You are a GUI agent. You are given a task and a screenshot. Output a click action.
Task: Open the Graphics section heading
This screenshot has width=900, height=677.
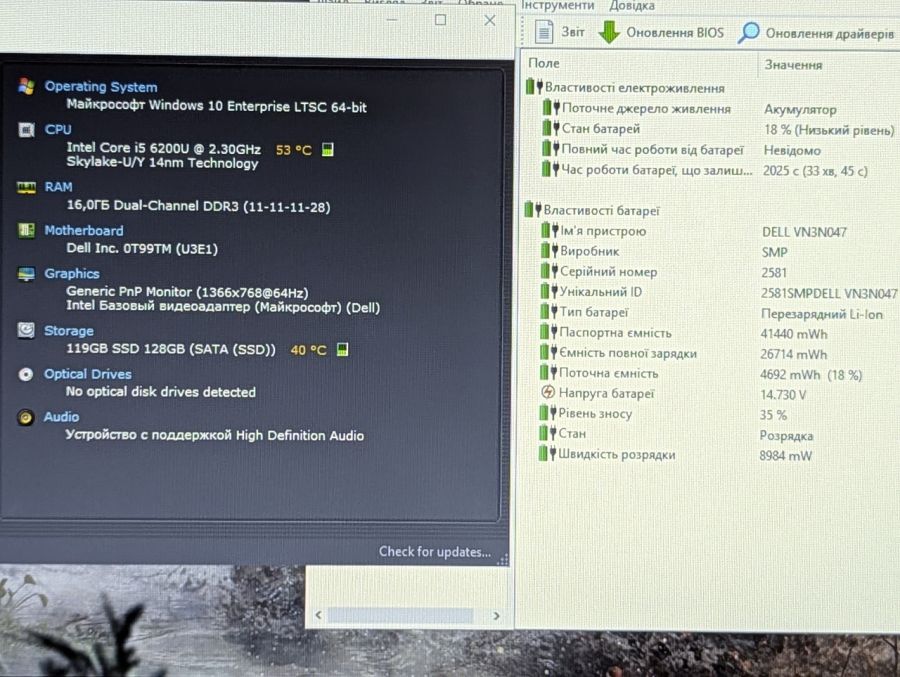72,273
